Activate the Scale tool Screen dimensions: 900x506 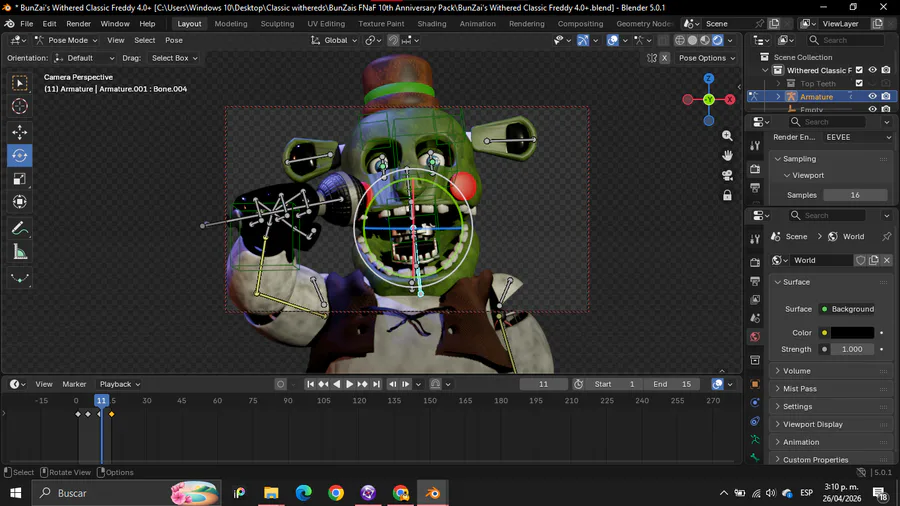point(20,179)
